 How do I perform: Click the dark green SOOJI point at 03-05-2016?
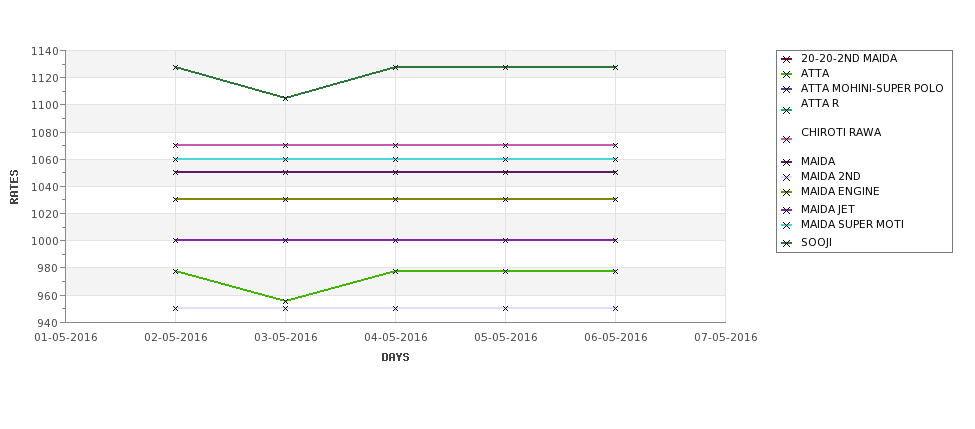[285, 98]
